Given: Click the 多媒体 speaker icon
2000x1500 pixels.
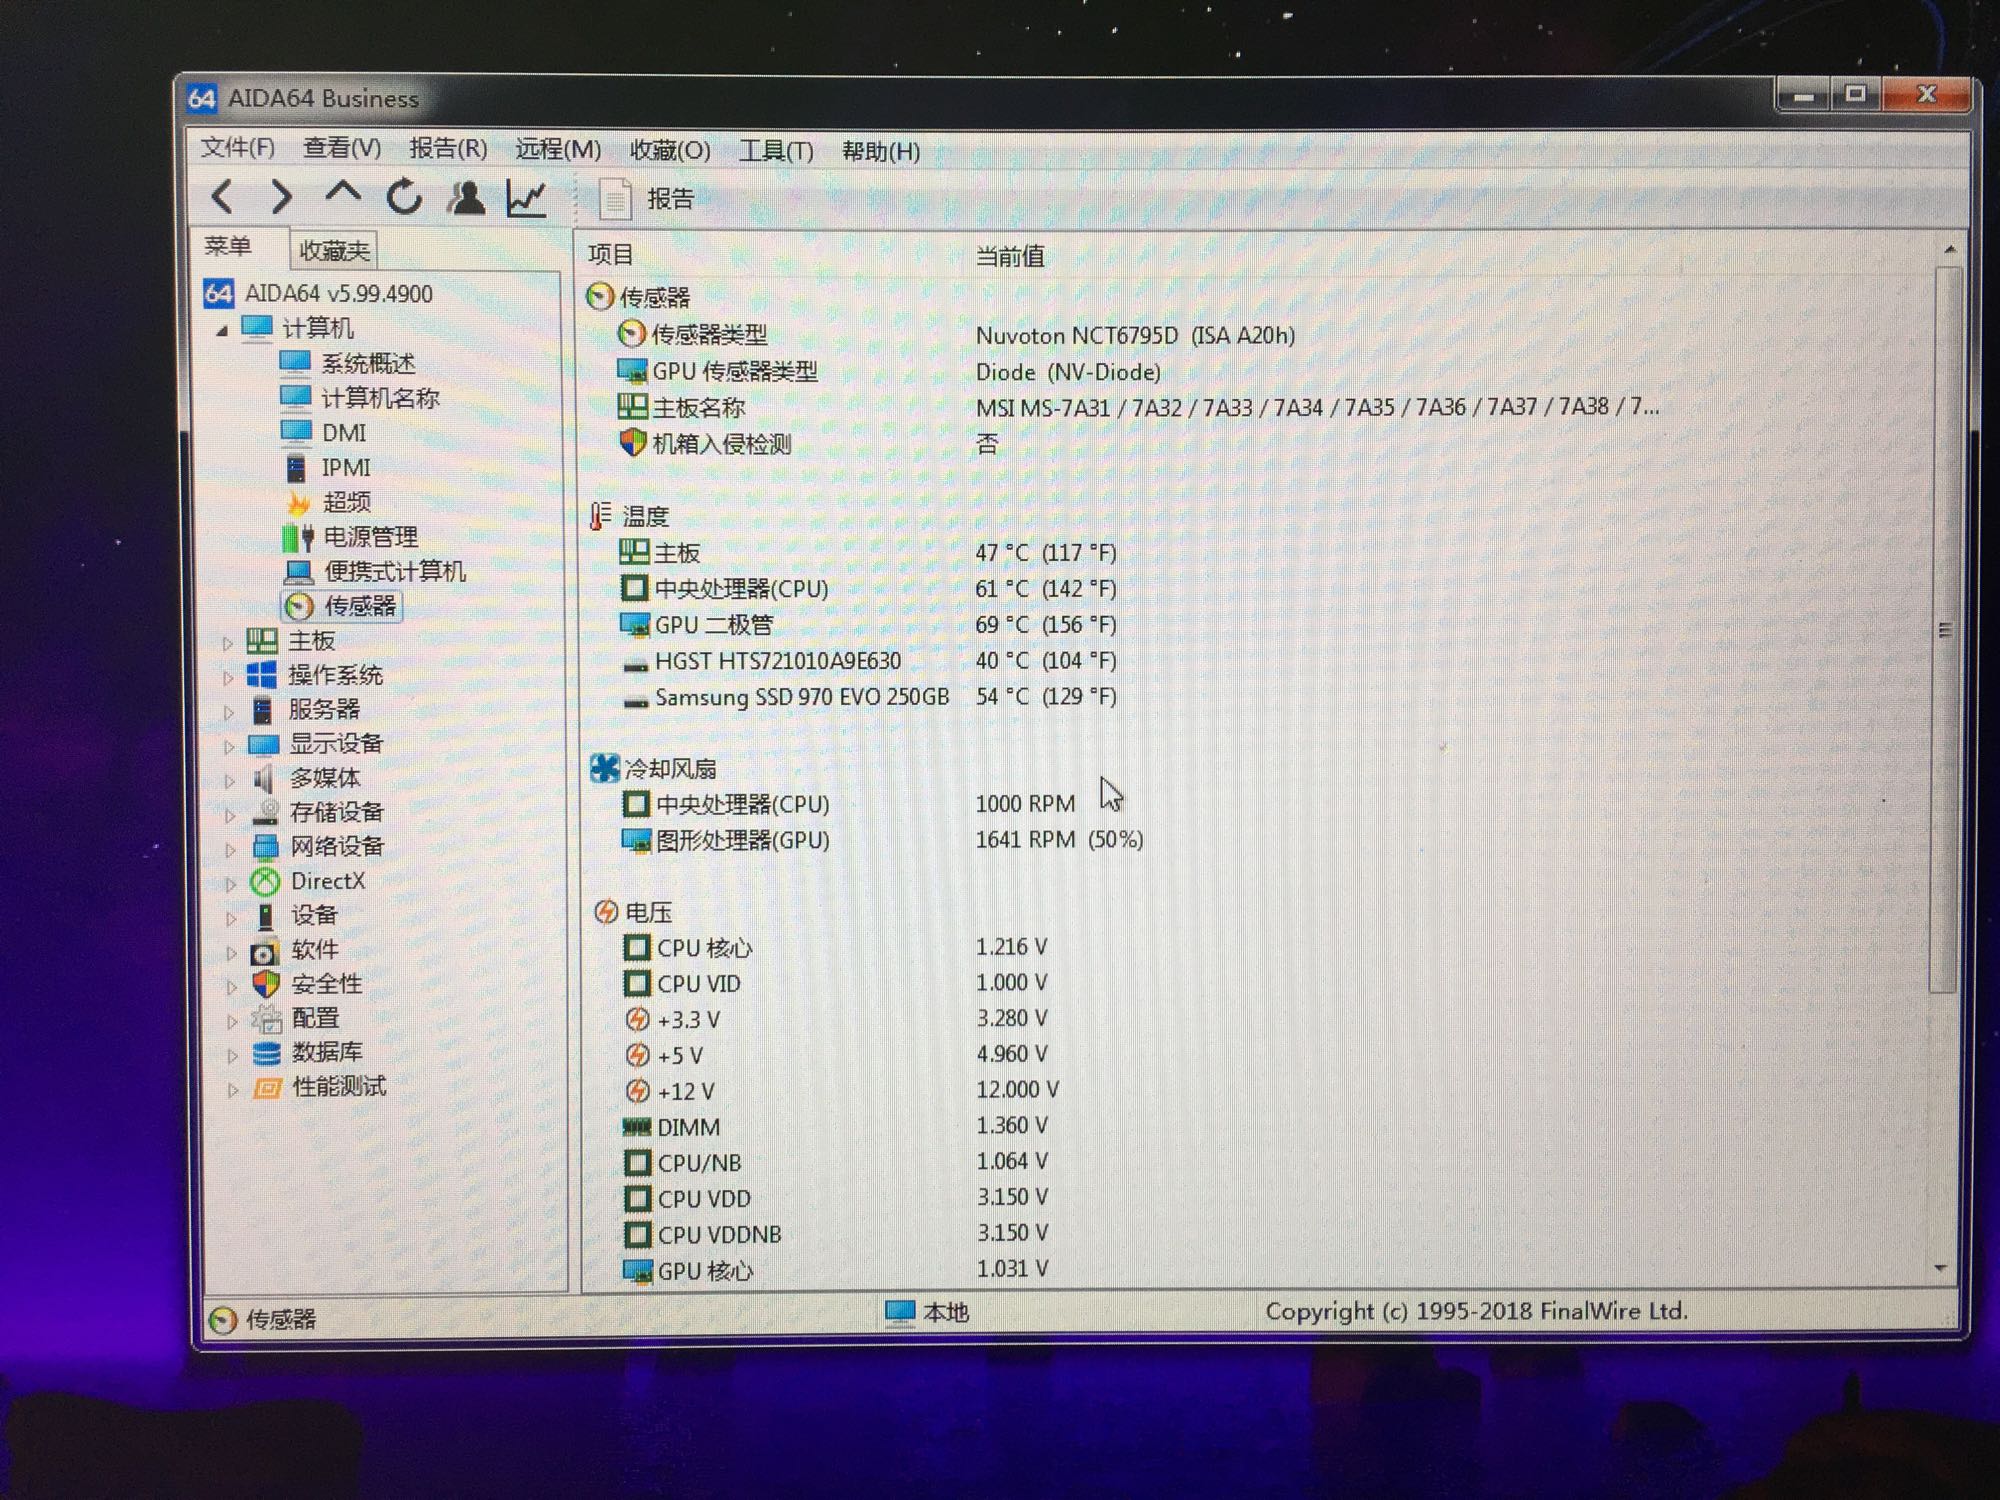Looking at the screenshot, I should tap(263, 779).
